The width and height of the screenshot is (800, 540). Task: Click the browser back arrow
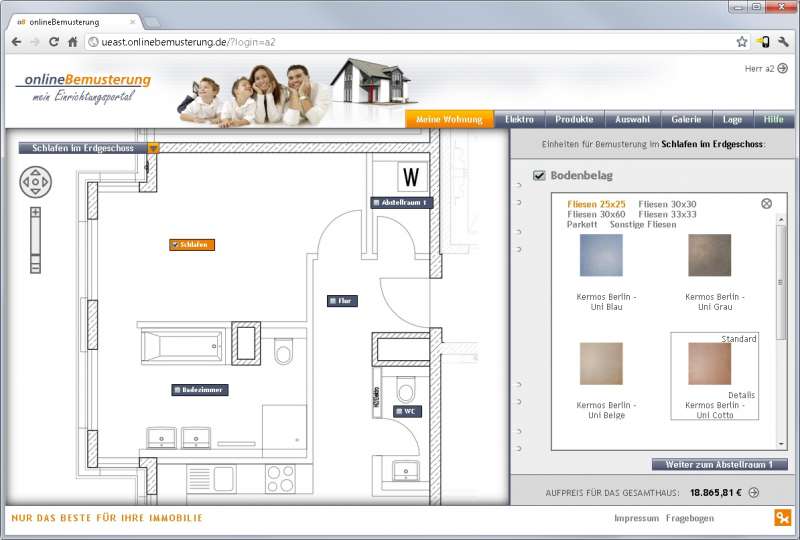pos(16,42)
